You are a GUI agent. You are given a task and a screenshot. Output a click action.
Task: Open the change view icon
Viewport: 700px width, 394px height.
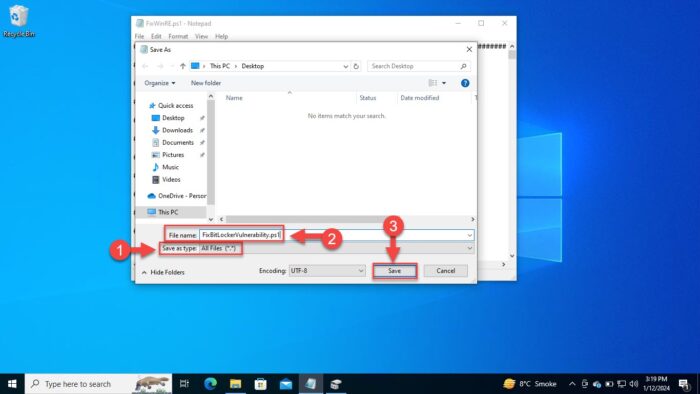click(x=433, y=83)
